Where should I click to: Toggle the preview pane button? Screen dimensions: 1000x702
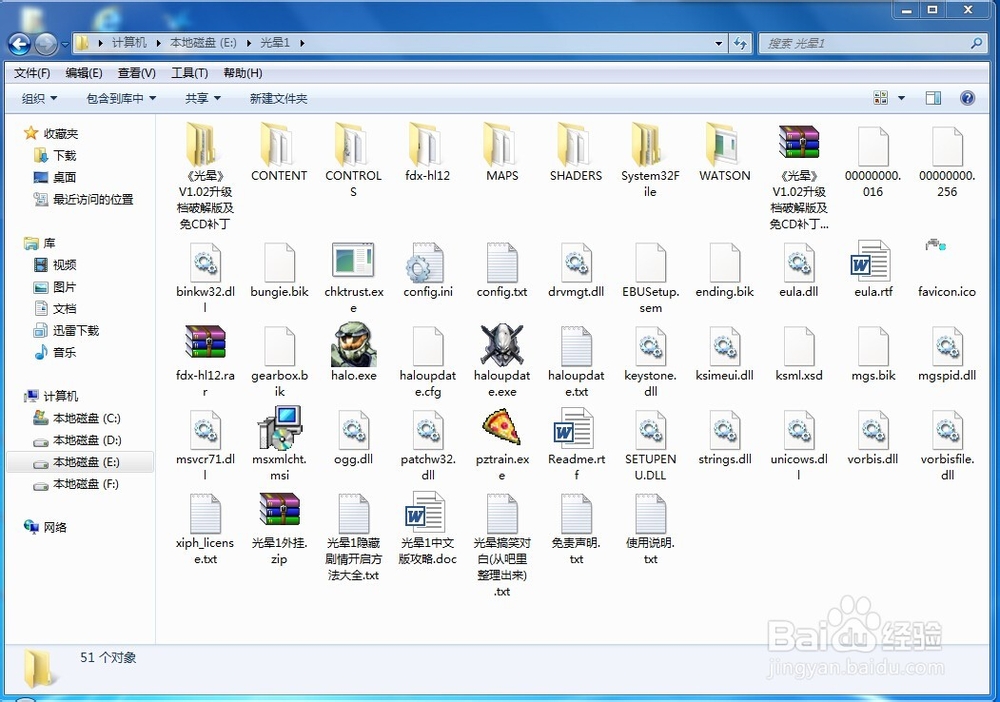pyautogui.click(x=933, y=98)
